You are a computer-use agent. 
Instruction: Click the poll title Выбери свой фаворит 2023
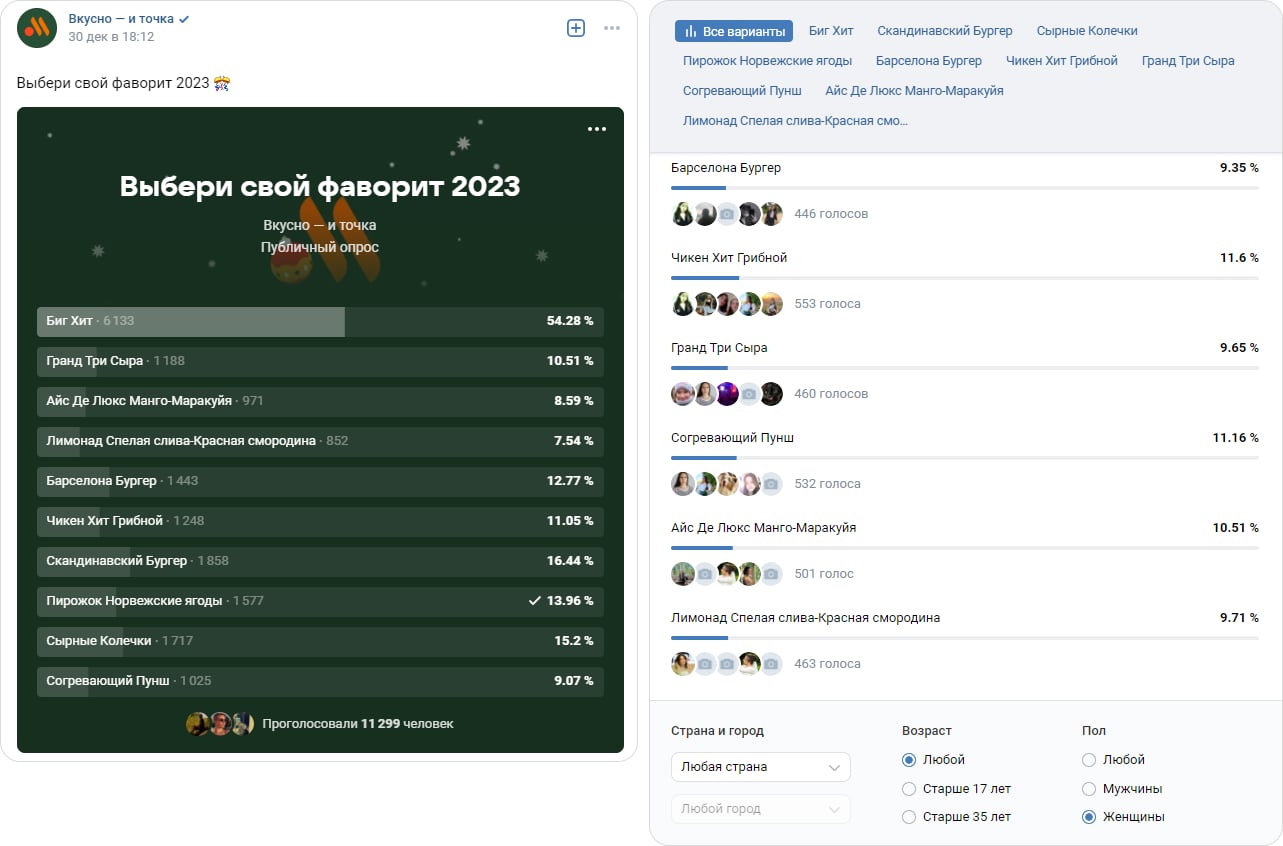(320, 187)
